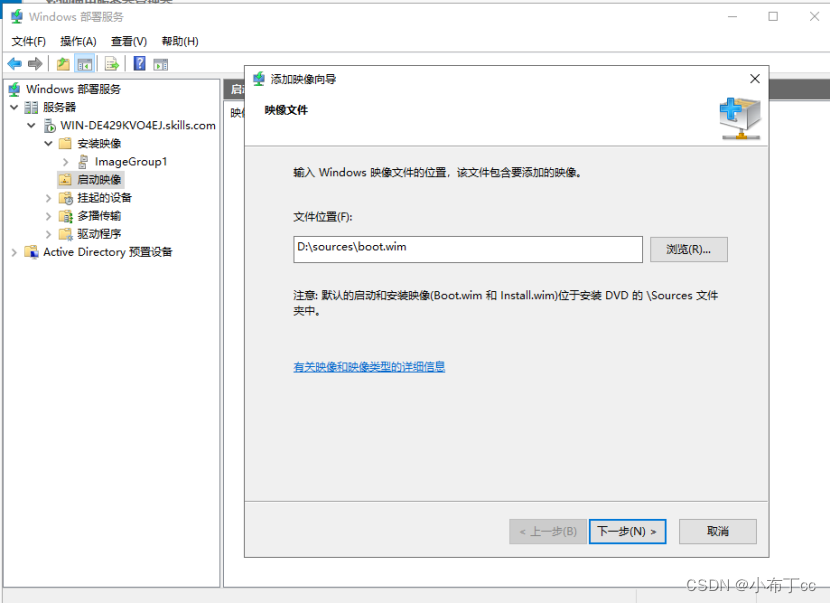831x603 pixels.
Task: Open the 帮助(H) menu
Action: 180,41
